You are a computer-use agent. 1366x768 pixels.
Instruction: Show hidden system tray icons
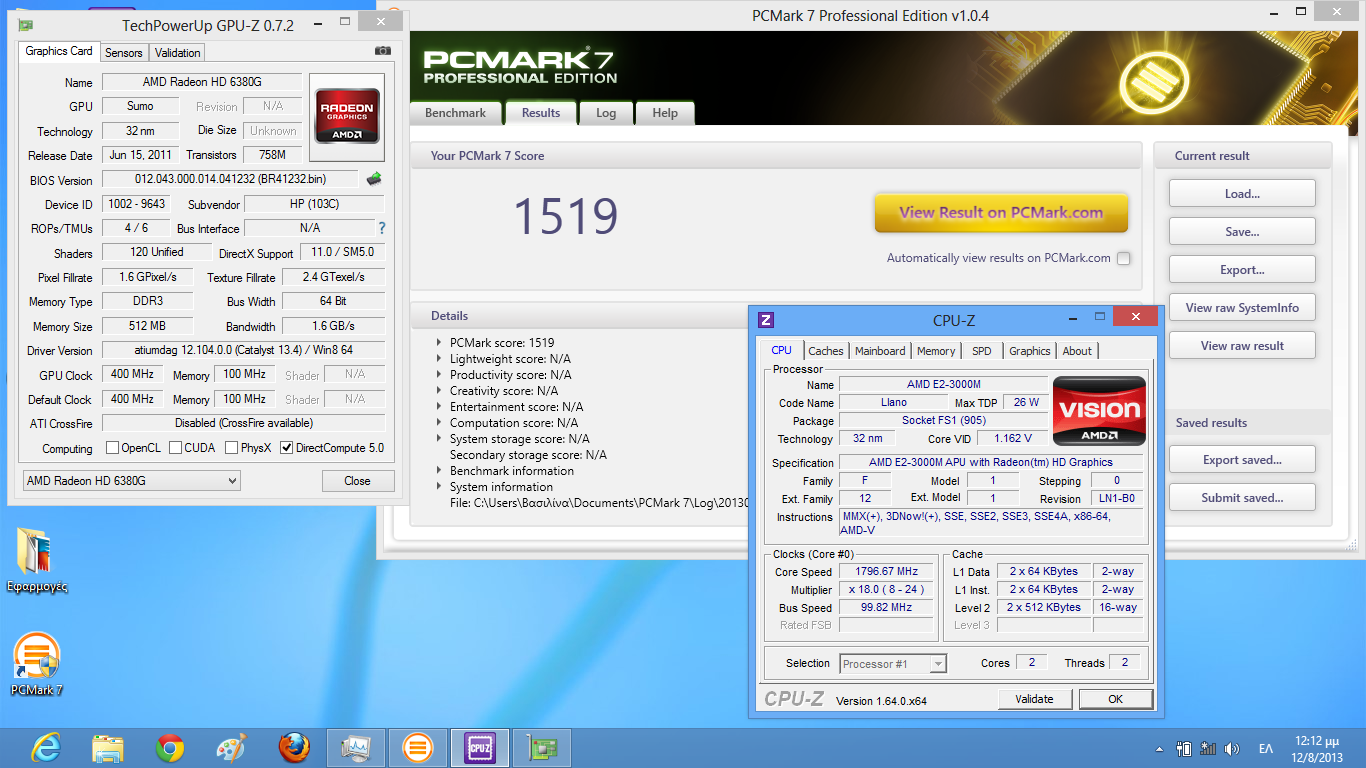[x=1159, y=749]
